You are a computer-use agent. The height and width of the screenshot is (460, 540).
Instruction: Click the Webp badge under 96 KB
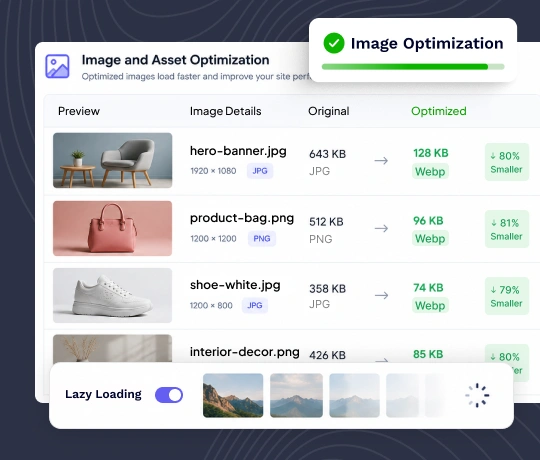(430, 238)
